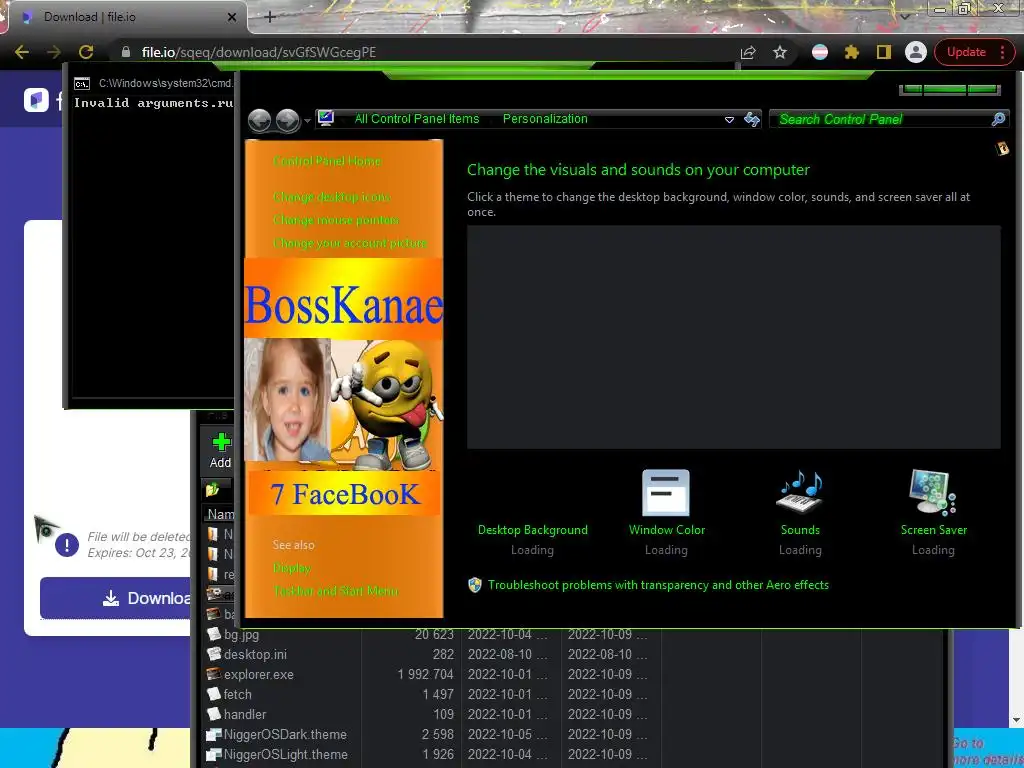Close the Download | file.io tab
This screenshot has width=1024, height=768.
232,17
